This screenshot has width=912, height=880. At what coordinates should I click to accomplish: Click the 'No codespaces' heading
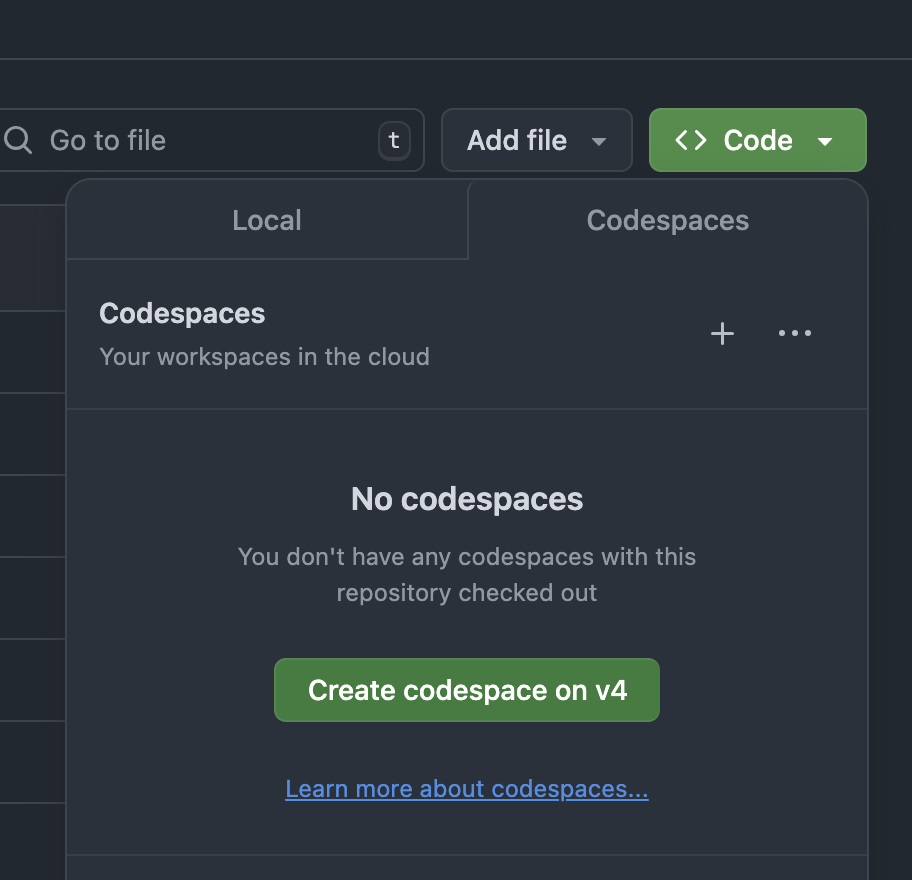click(467, 499)
